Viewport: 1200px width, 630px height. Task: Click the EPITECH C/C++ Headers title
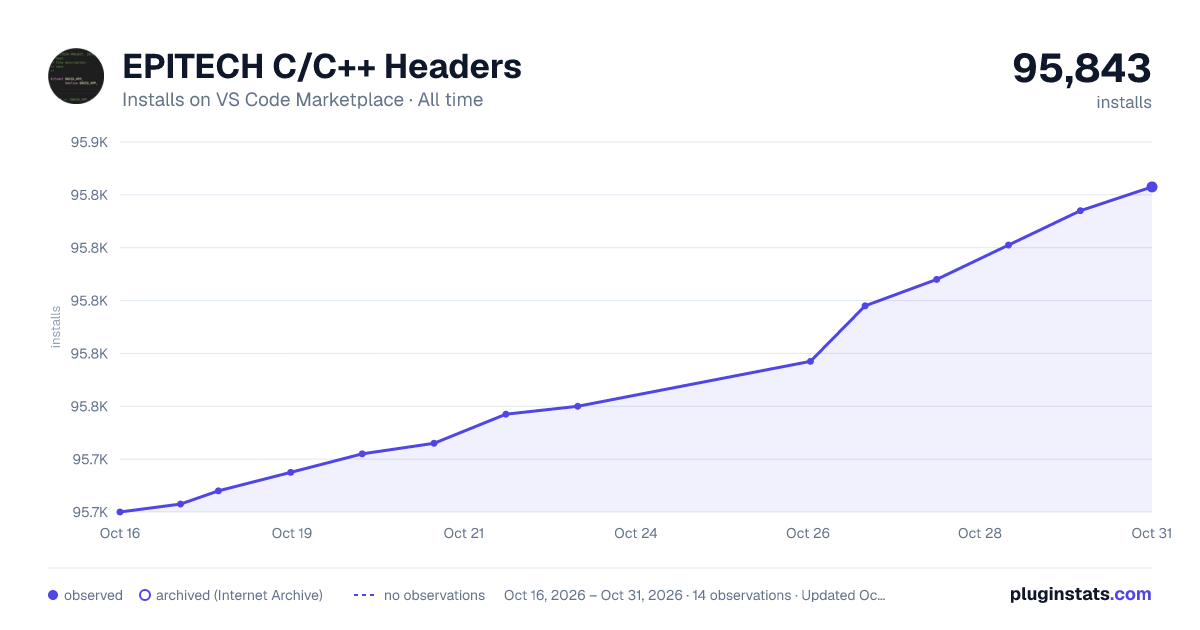pyautogui.click(x=322, y=67)
